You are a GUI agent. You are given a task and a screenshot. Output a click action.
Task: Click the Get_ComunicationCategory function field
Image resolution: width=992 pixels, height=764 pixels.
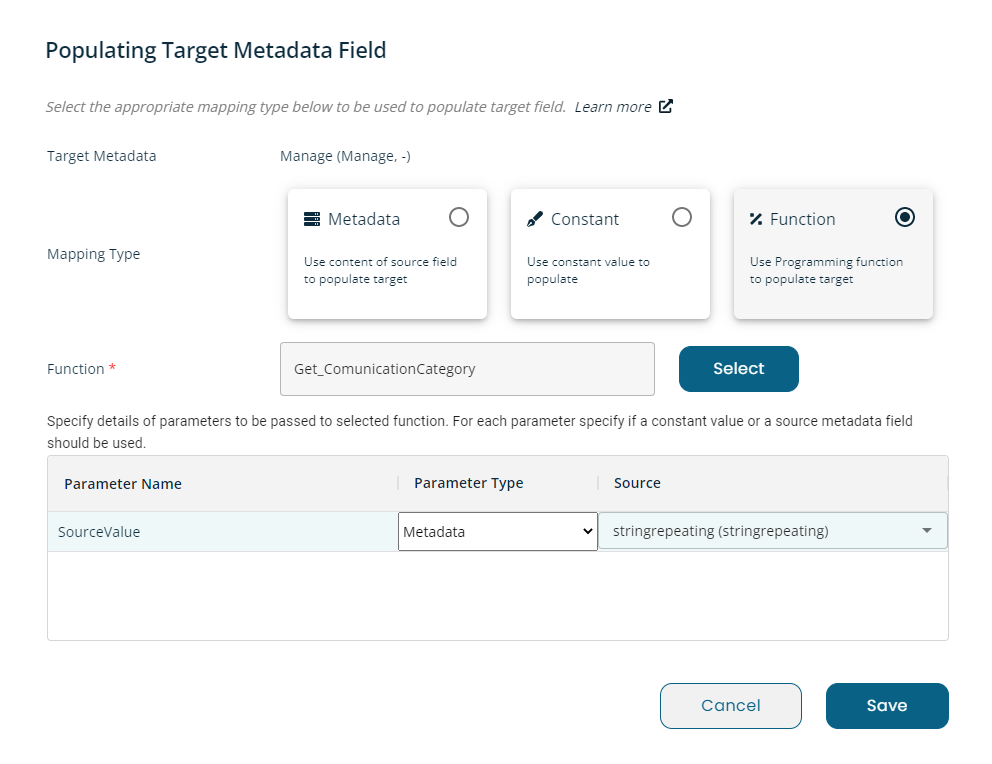click(468, 369)
